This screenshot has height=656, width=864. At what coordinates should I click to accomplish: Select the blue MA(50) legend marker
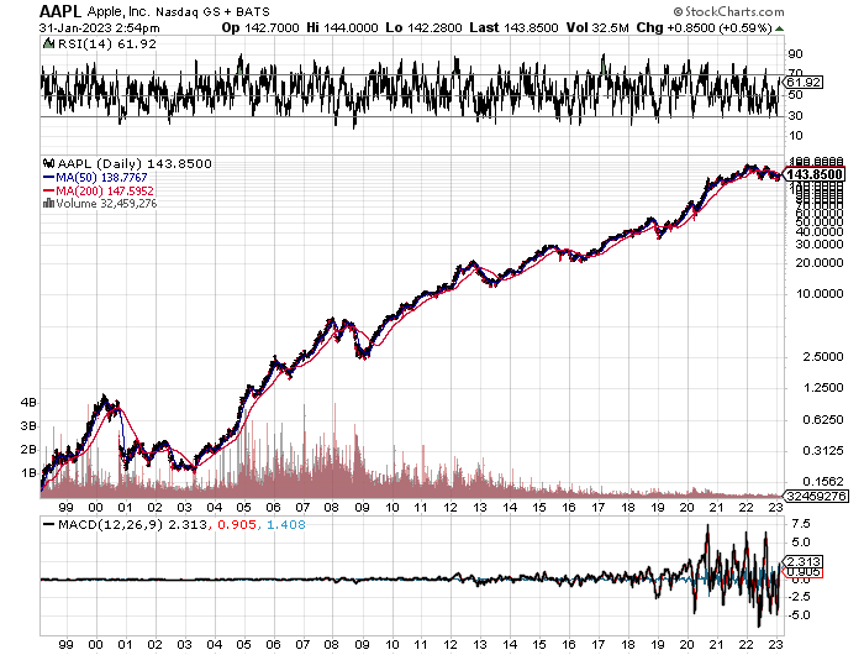point(47,177)
